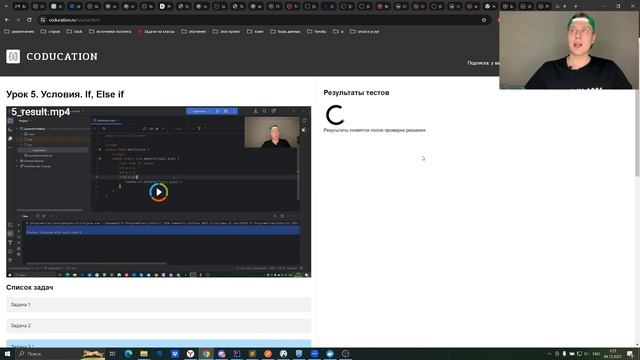
Task: Click the 'Список задач' heading
Action: [x=29, y=287]
